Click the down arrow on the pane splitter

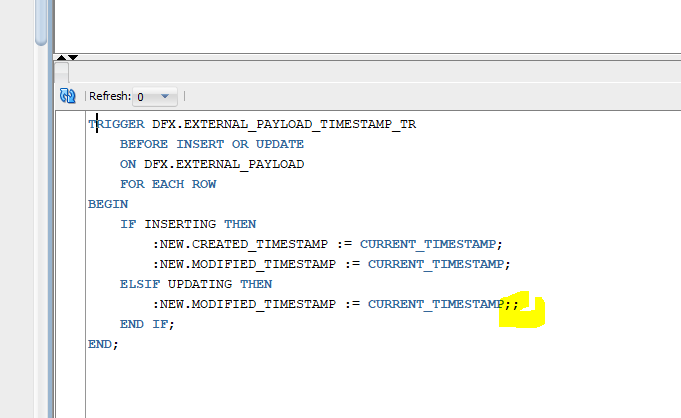(73, 58)
